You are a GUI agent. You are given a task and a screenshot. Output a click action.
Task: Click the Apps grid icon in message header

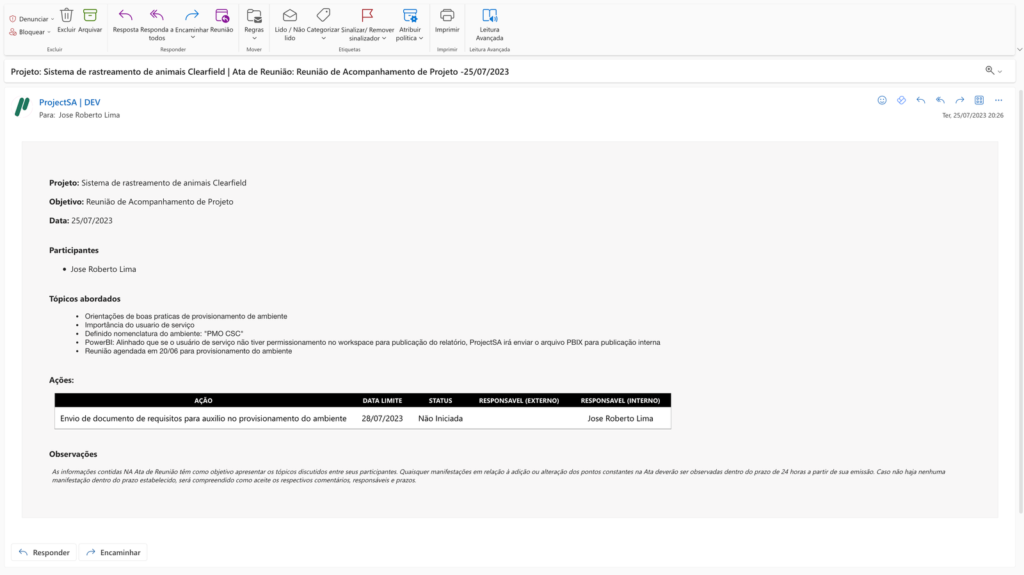coord(979,100)
